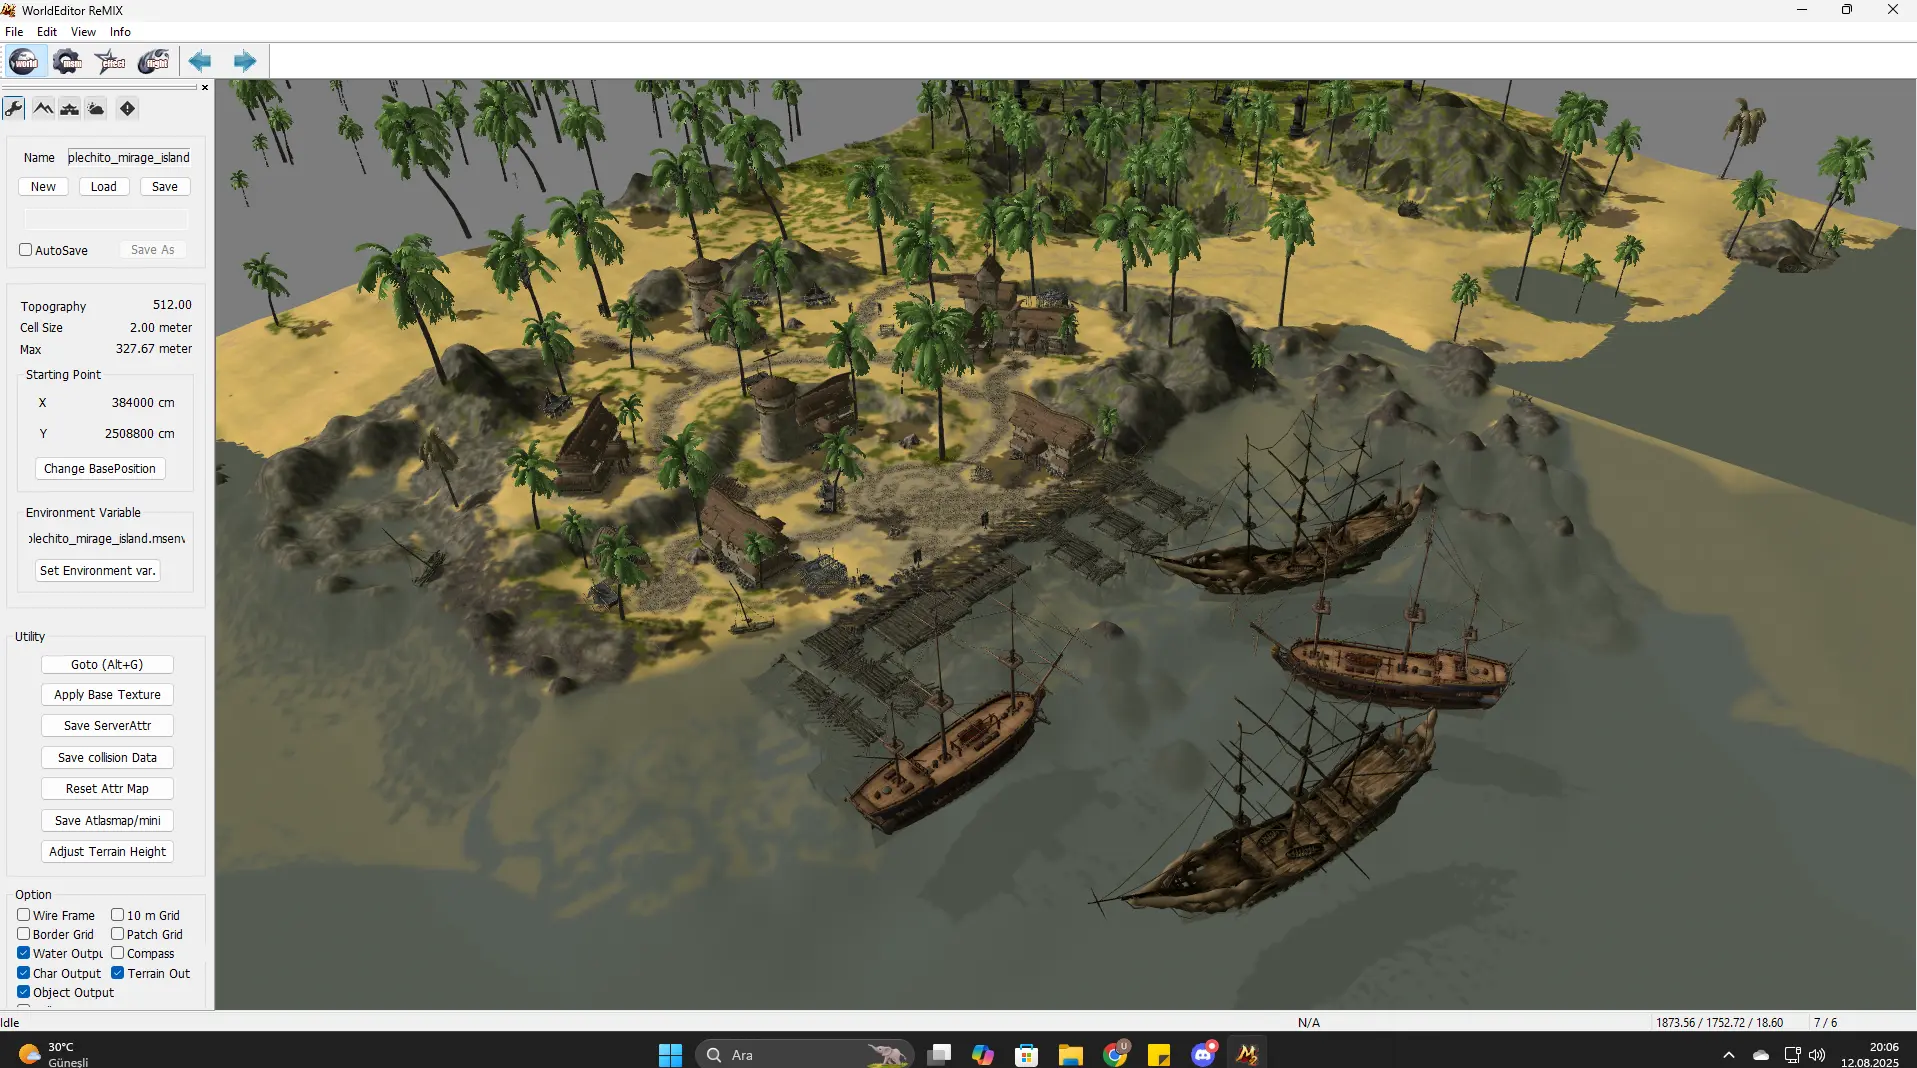Screen dimensions: 1917x1068
Task: Disable the Water Output checkbox
Action: (23, 953)
